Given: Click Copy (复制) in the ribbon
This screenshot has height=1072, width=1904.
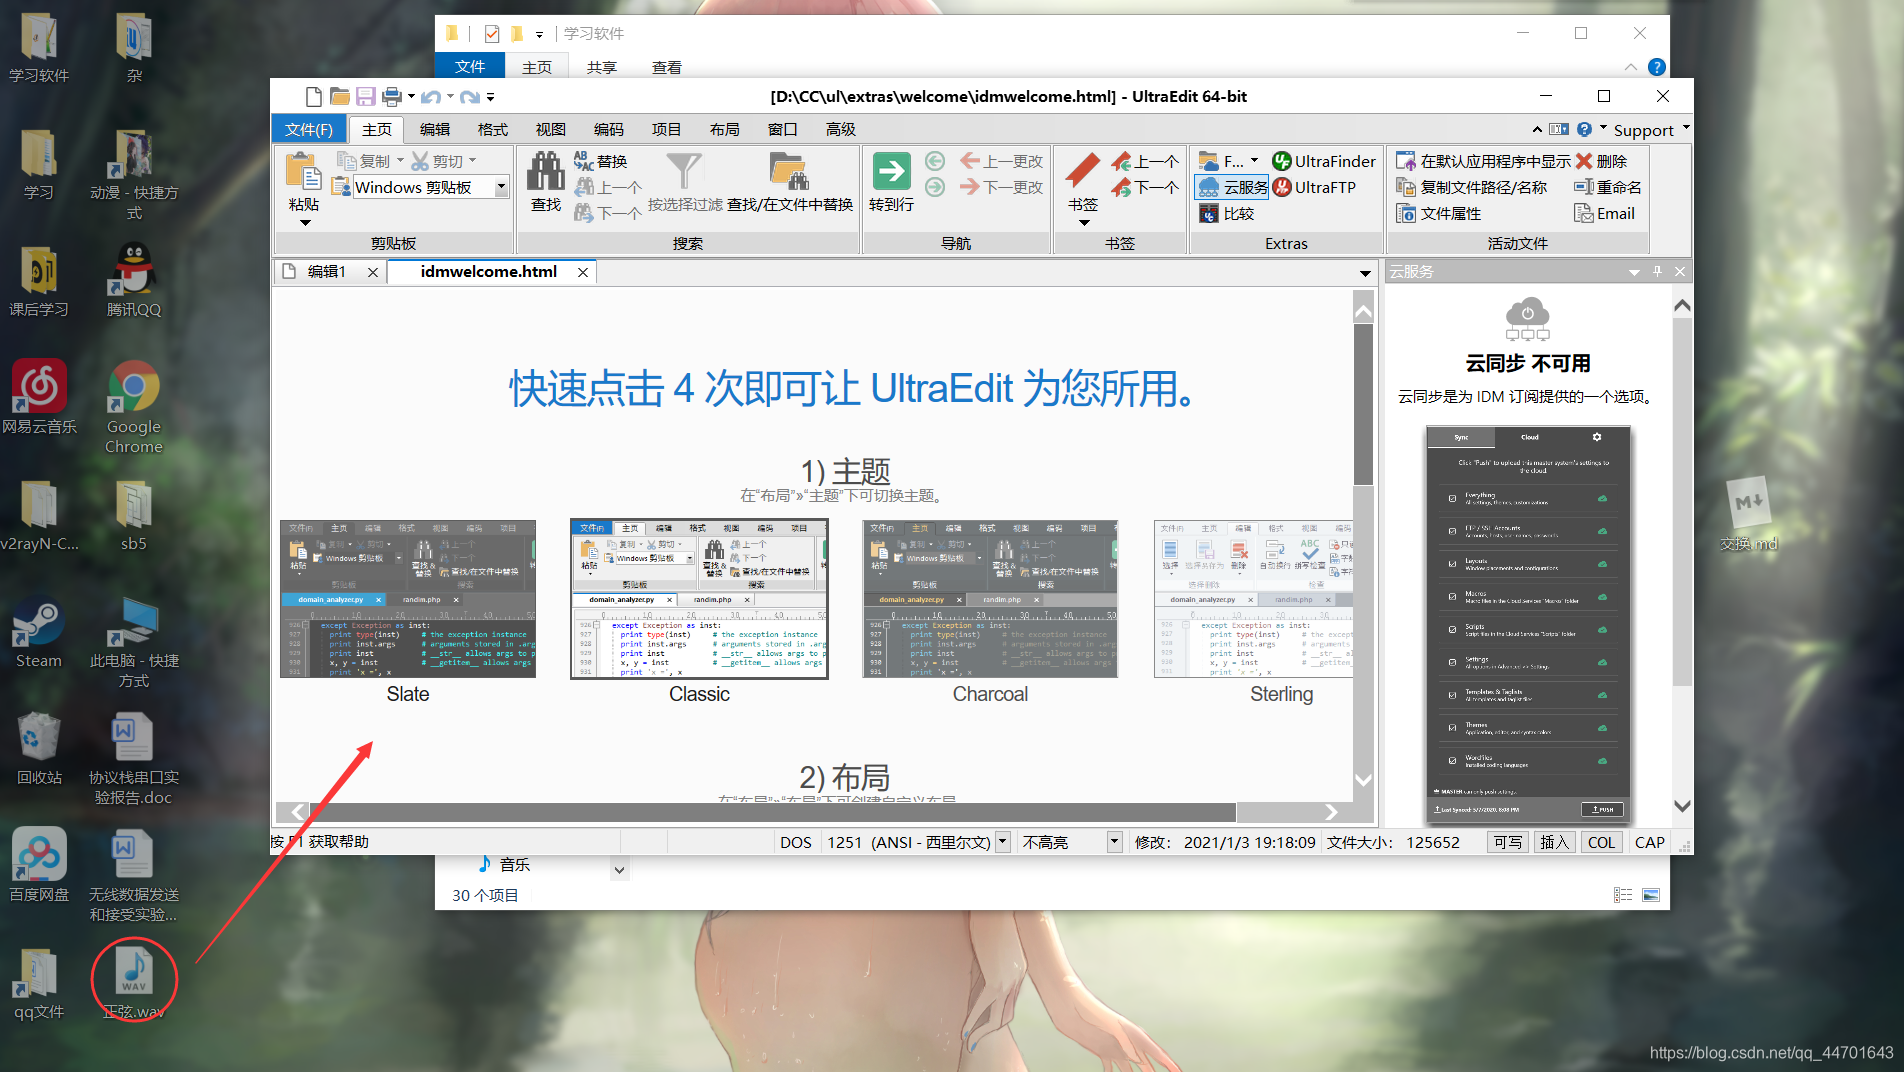Looking at the screenshot, I should pos(364,161).
